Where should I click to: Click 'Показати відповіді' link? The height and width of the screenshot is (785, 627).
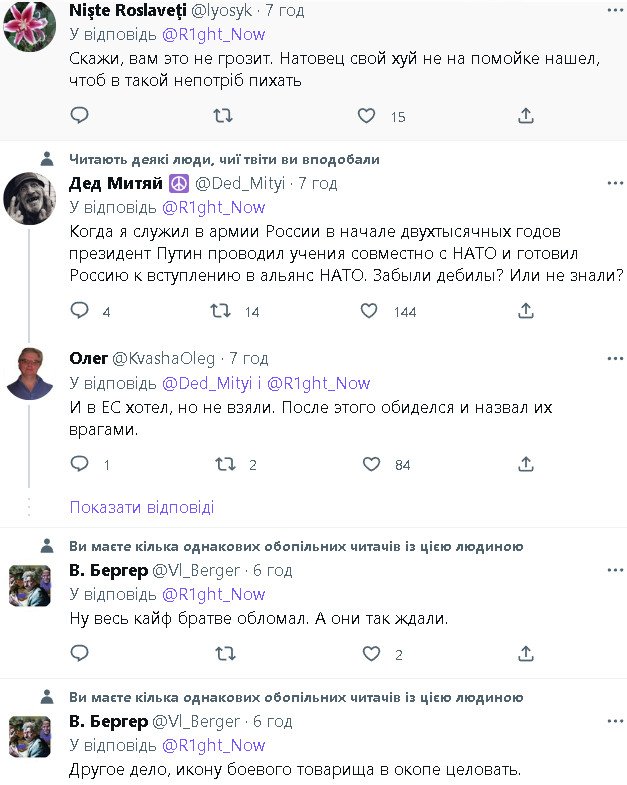coord(142,507)
